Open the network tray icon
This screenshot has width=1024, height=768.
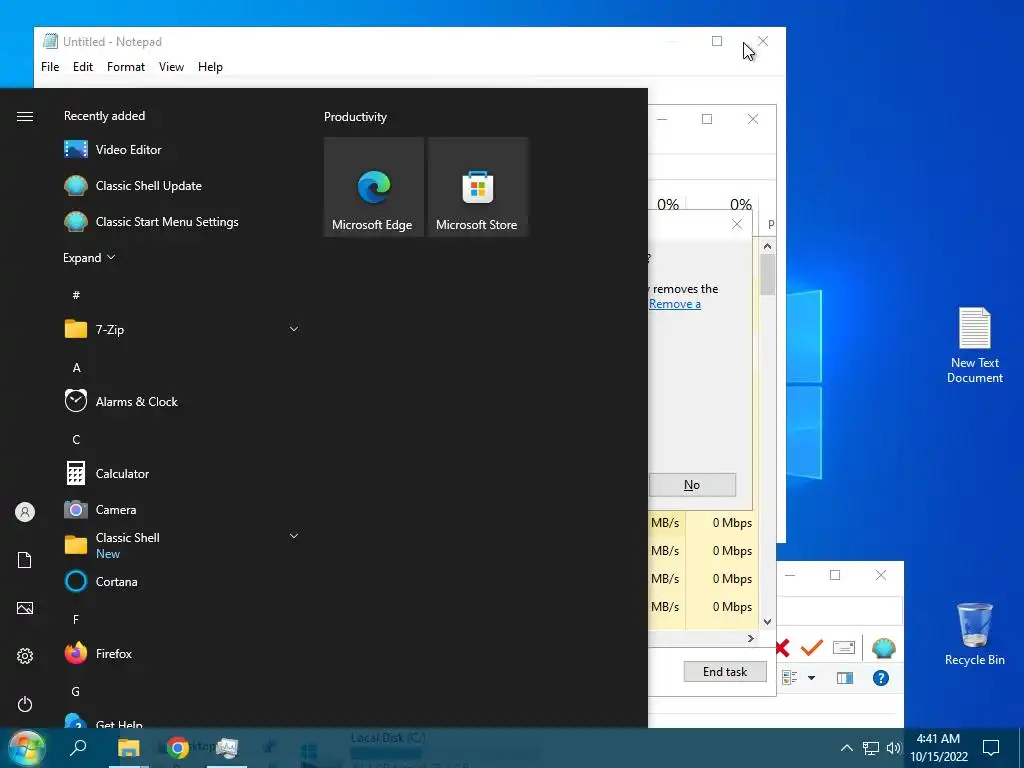point(871,748)
